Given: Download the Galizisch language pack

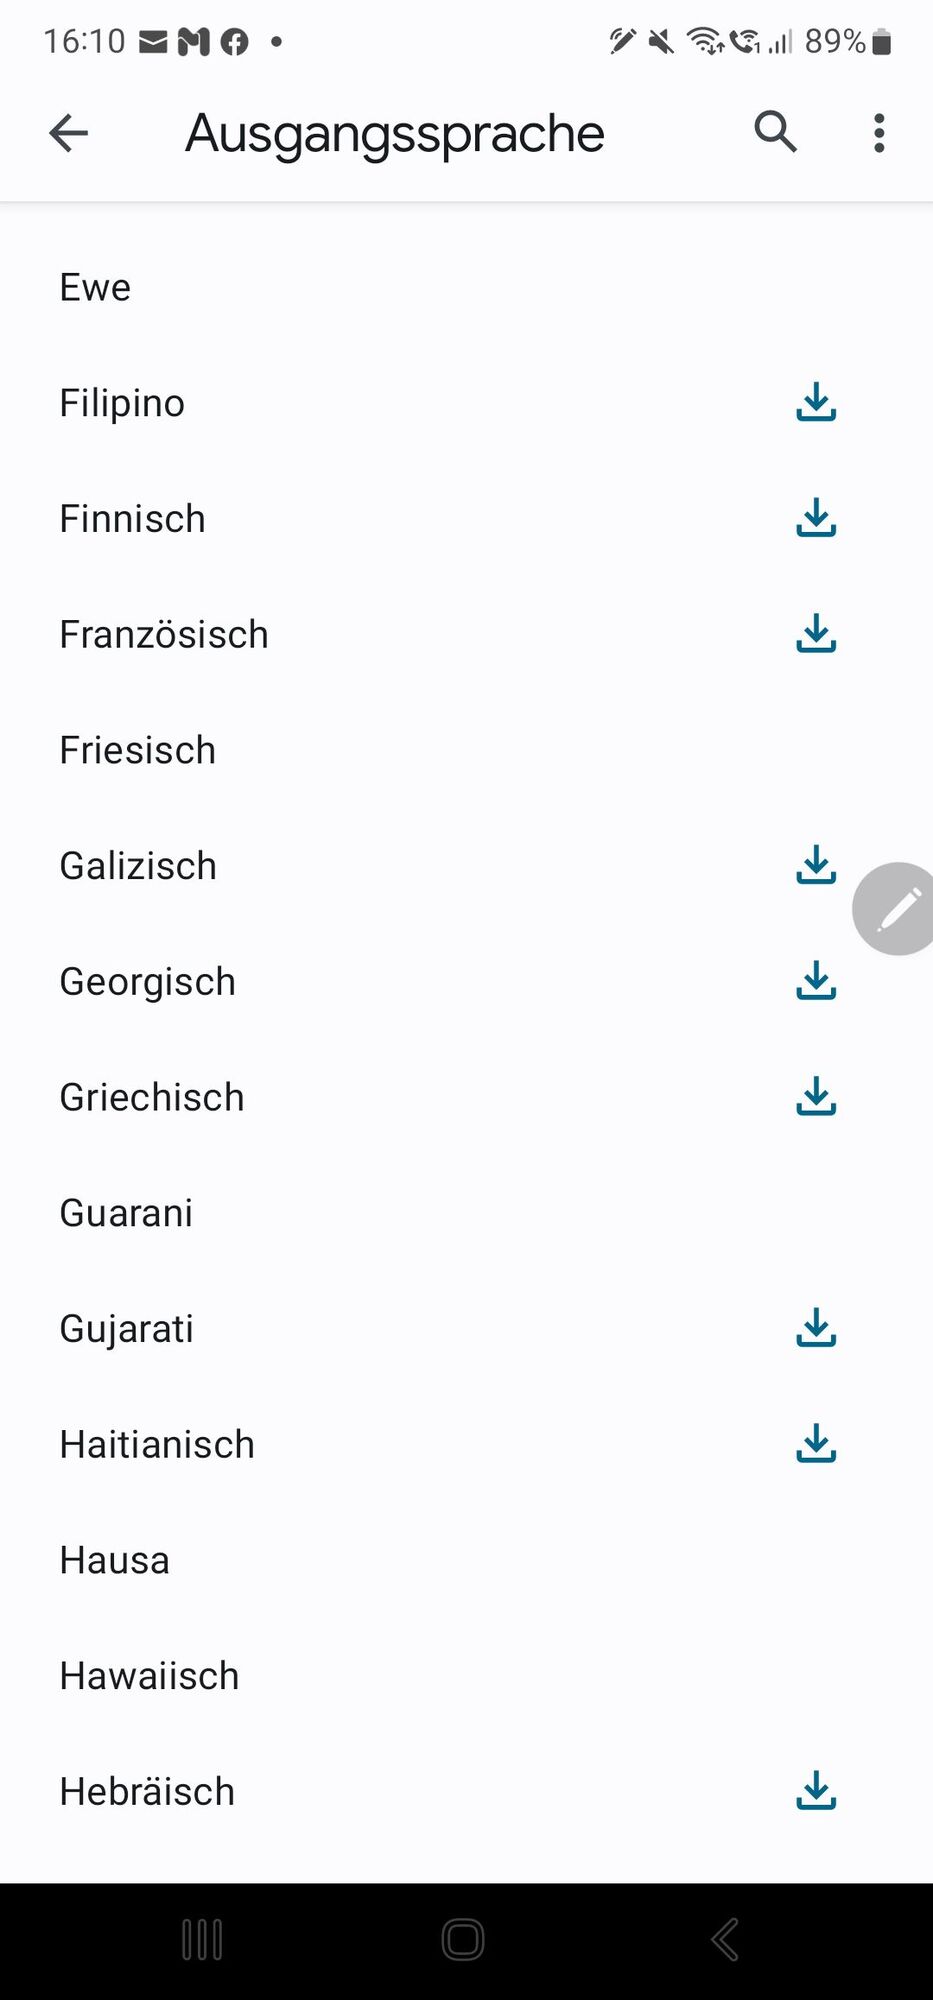Looking at the screenshot, I should (816, 865).
